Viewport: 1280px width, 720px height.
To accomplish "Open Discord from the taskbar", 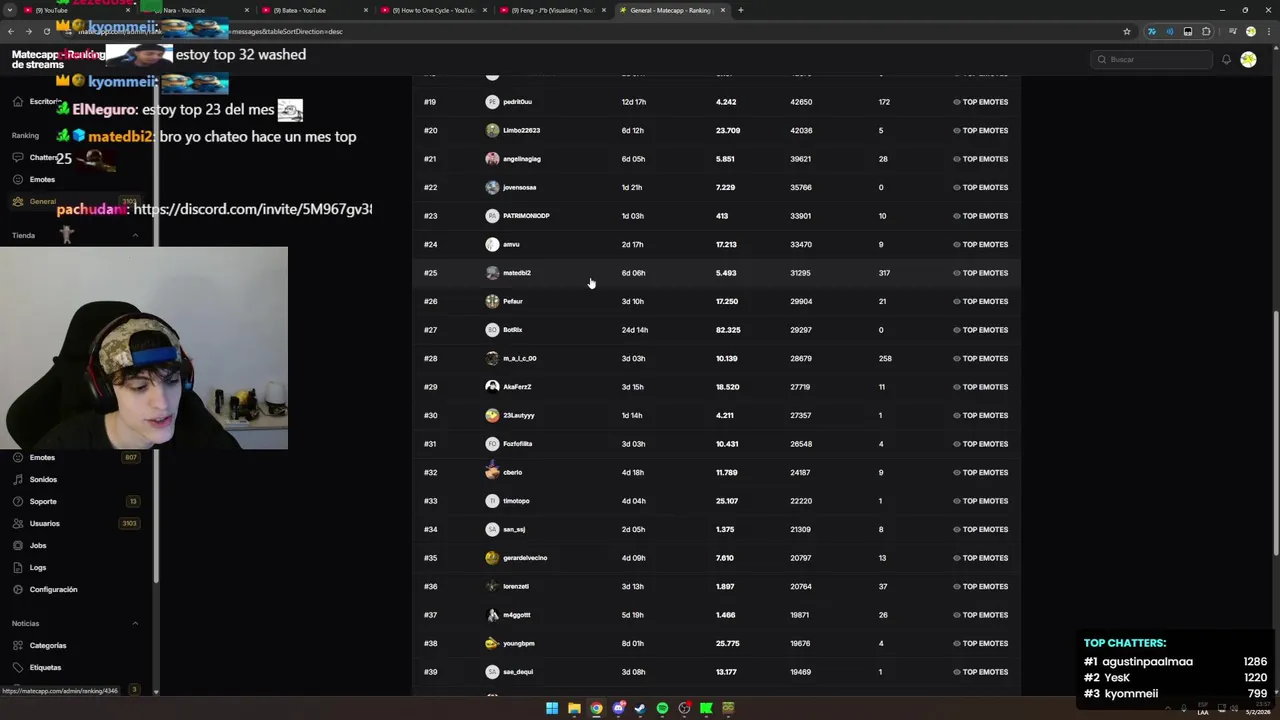I will [x=618, y=708].
